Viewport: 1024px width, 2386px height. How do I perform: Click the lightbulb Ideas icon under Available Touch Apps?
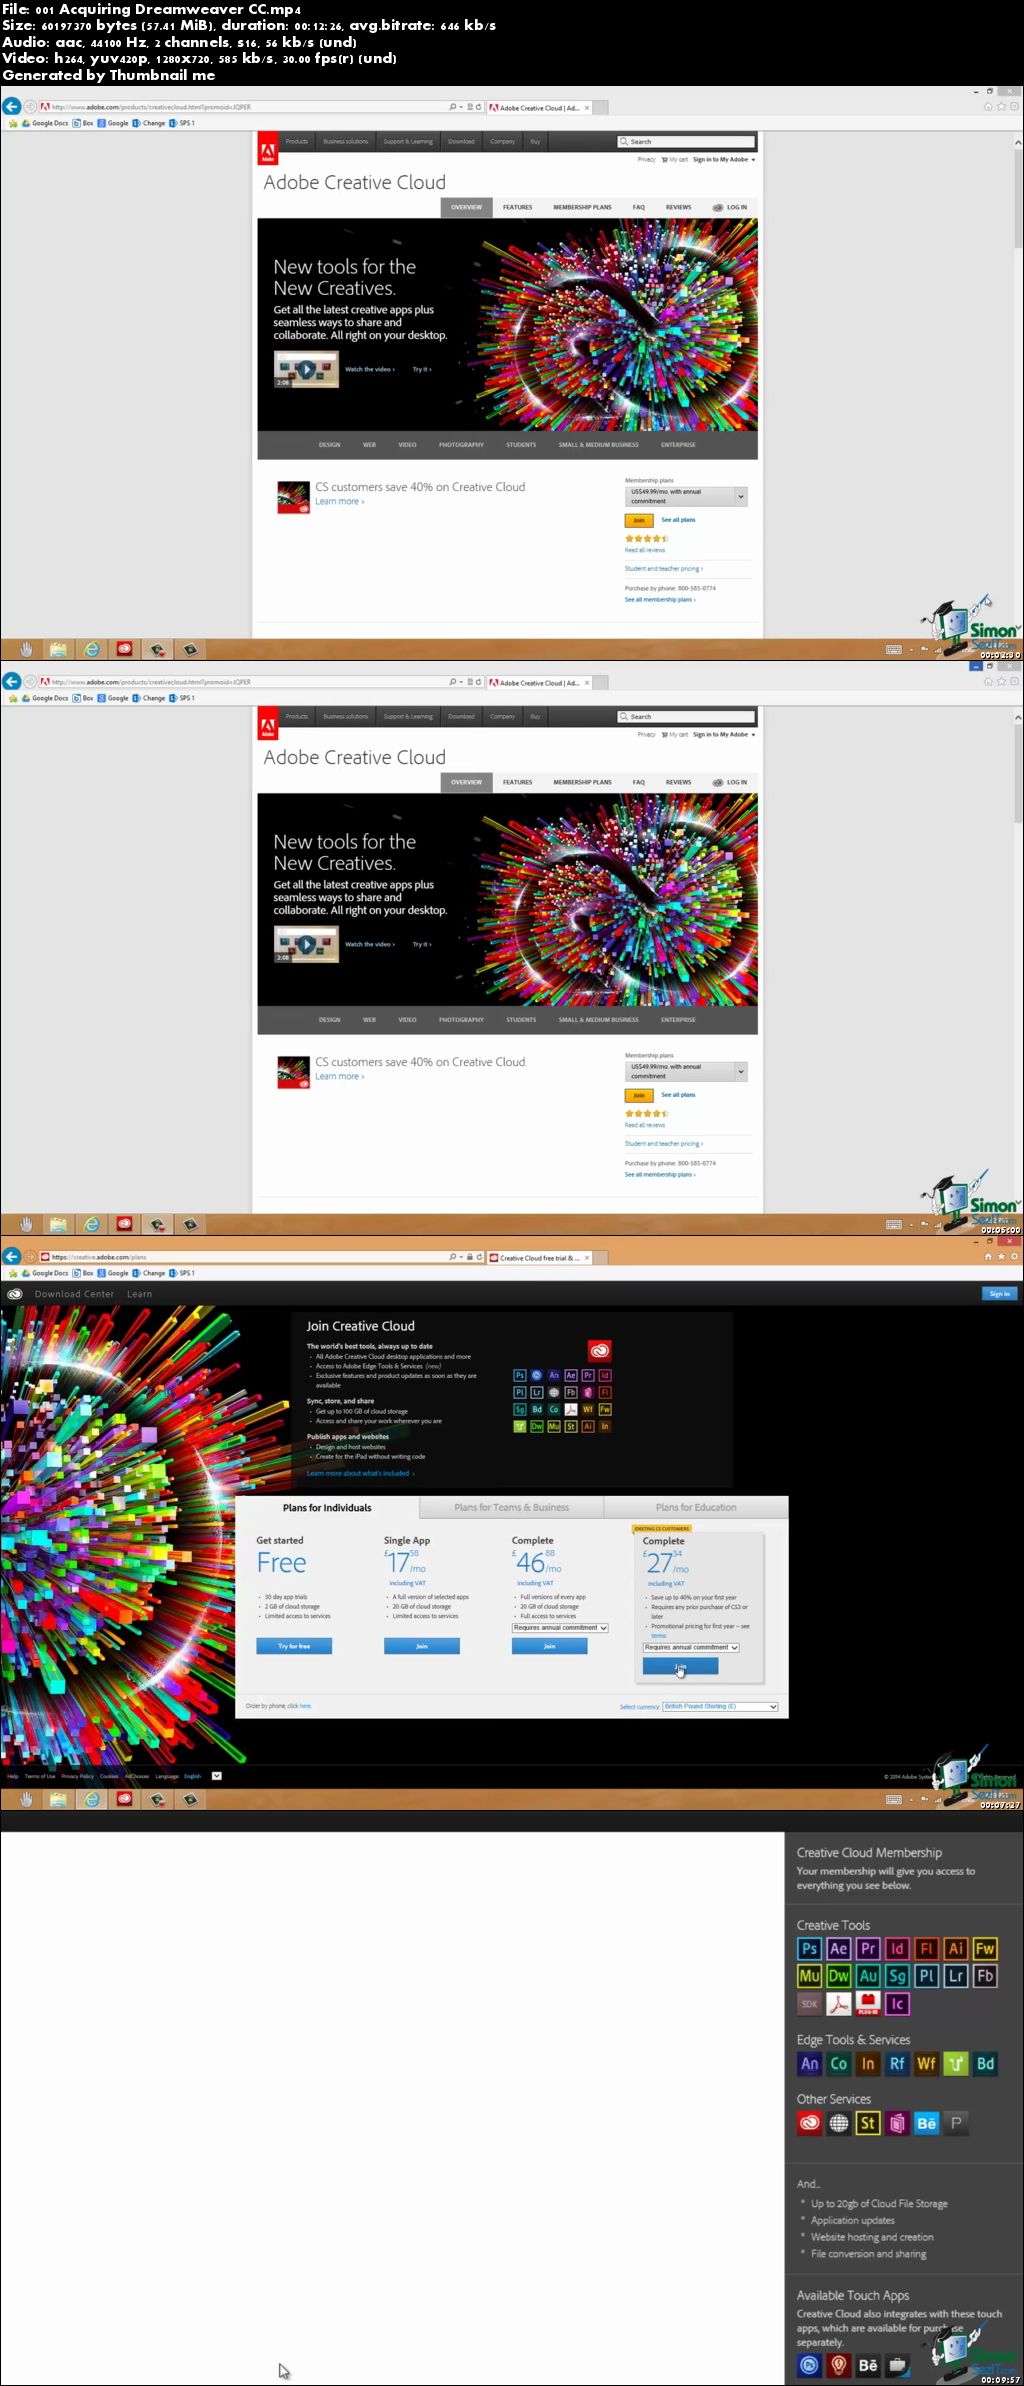(x=839, y=2365)
